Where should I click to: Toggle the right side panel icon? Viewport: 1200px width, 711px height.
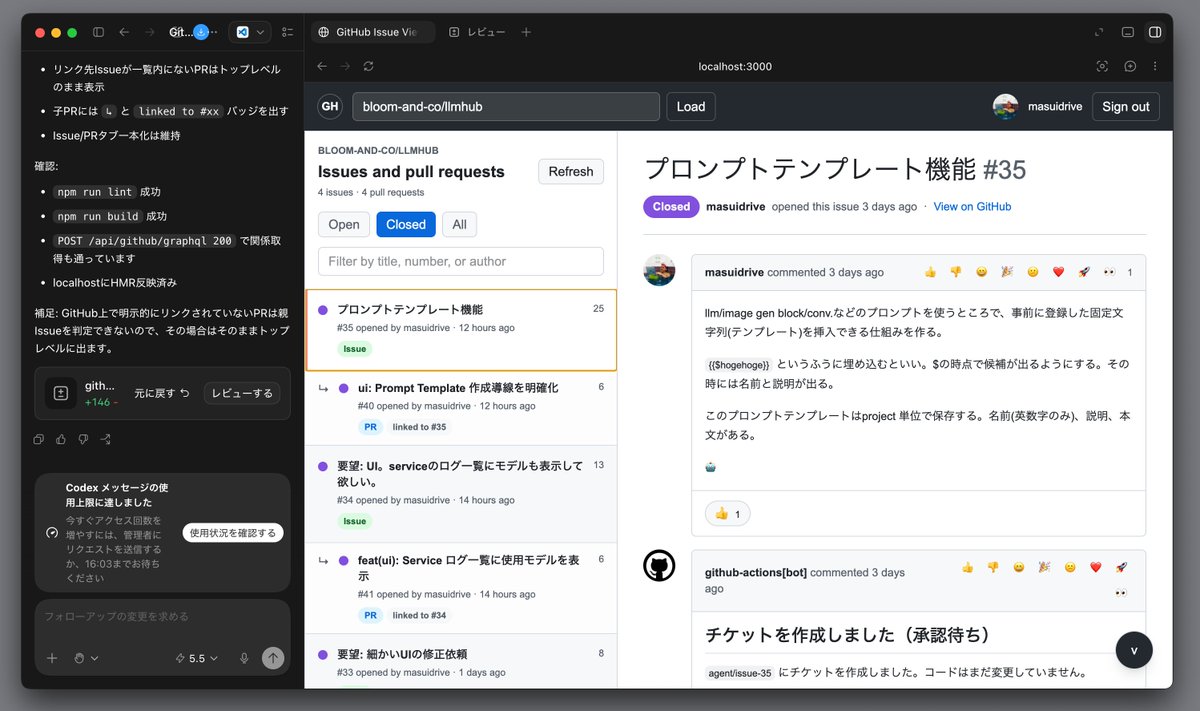[1155, 32]
